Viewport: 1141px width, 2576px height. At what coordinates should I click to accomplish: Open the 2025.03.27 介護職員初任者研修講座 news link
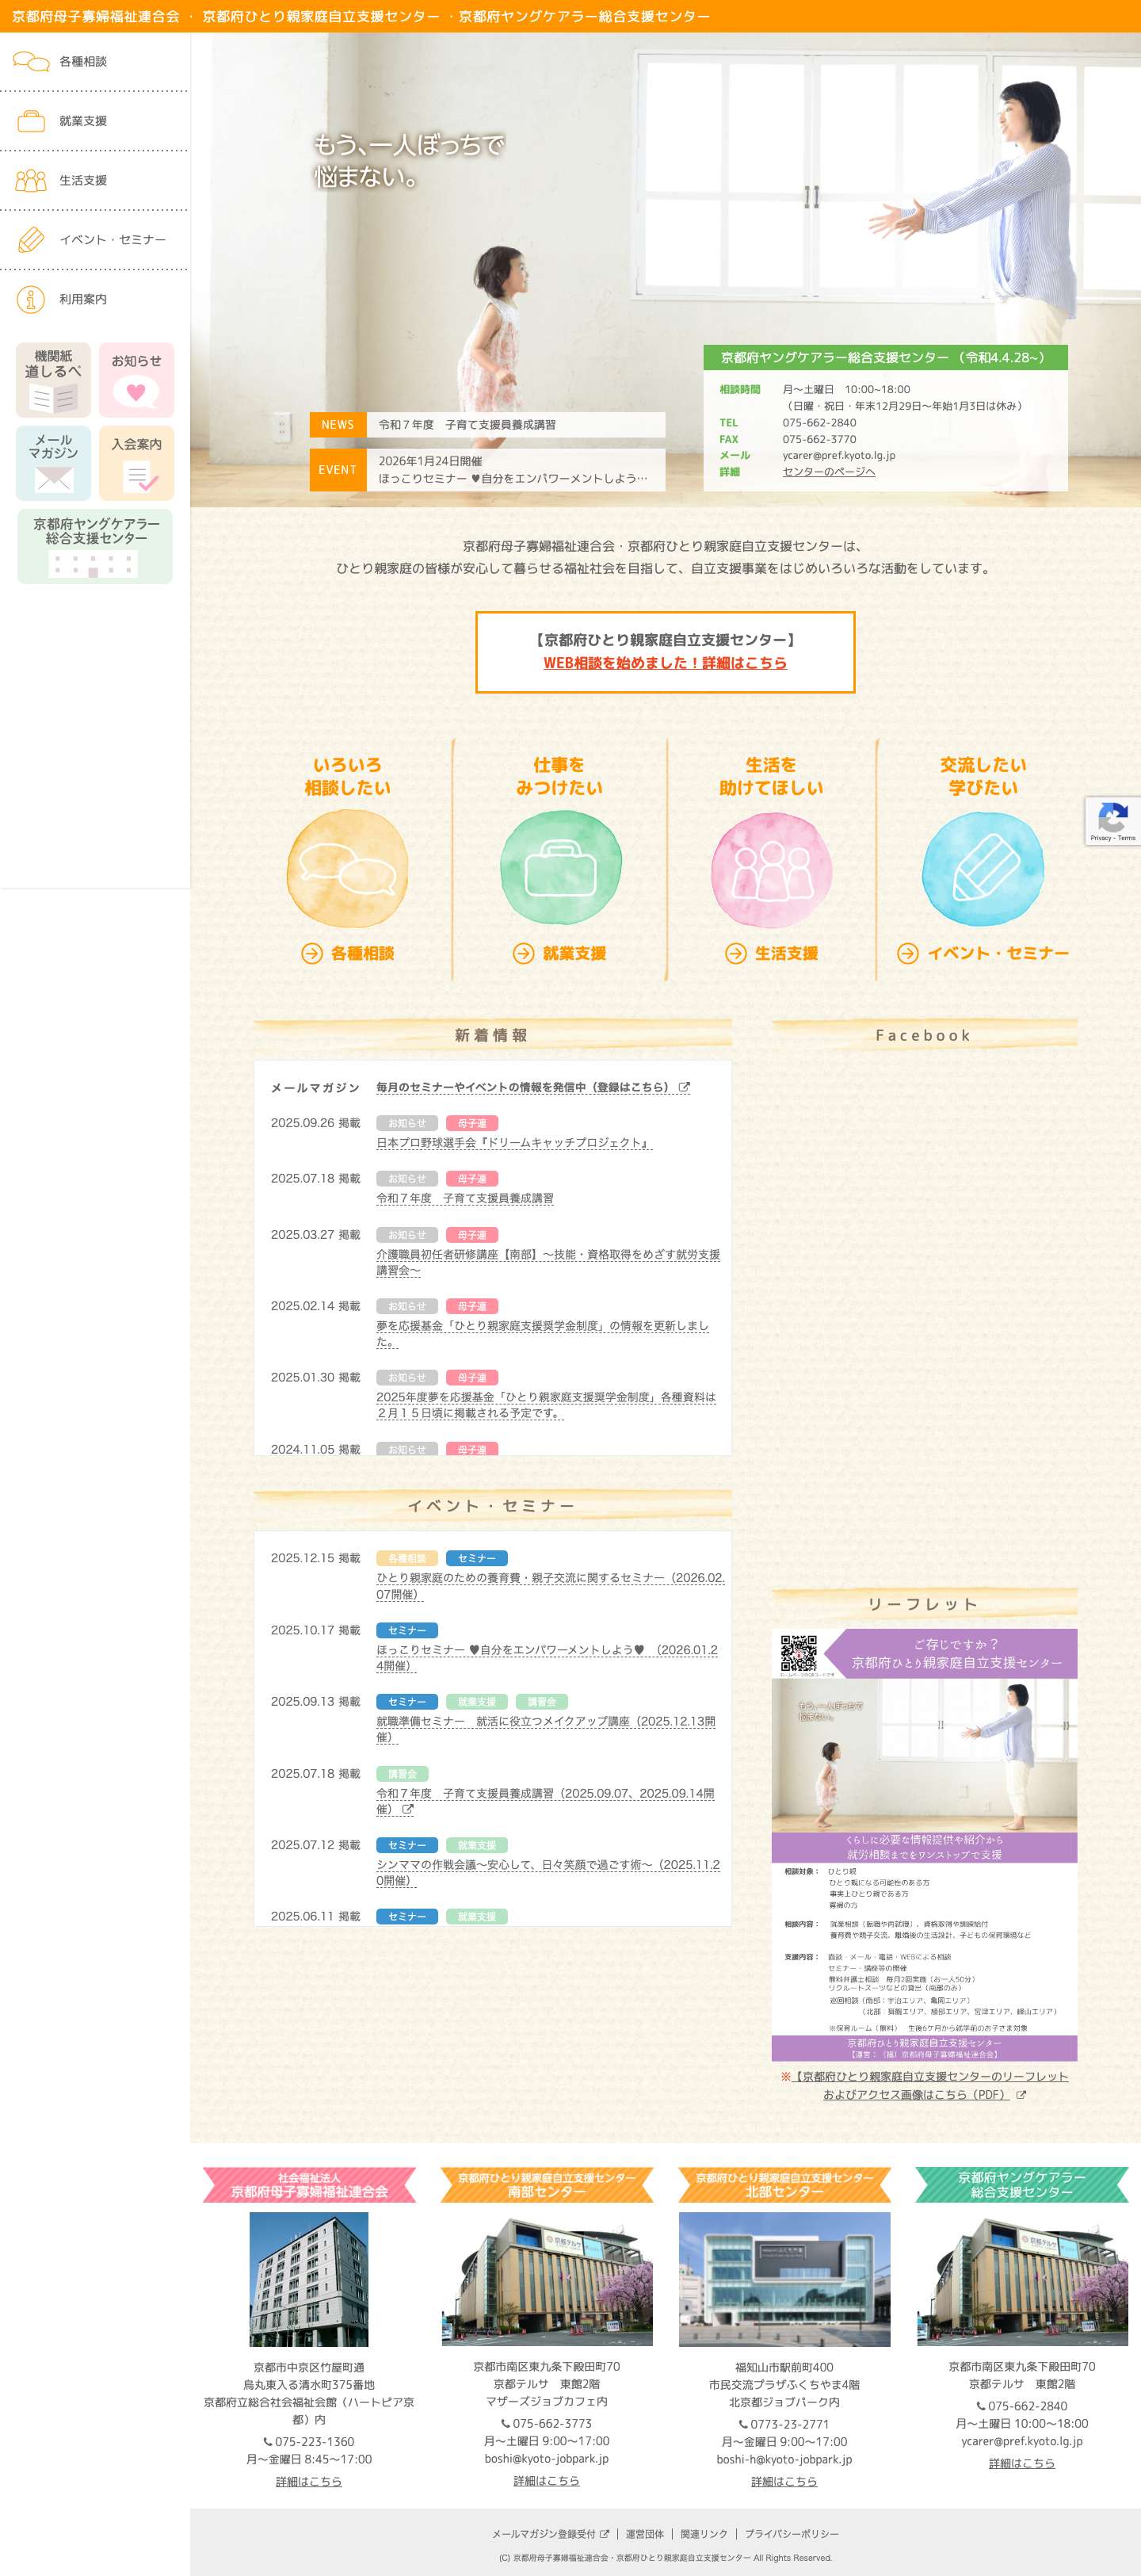[548, 1262]
